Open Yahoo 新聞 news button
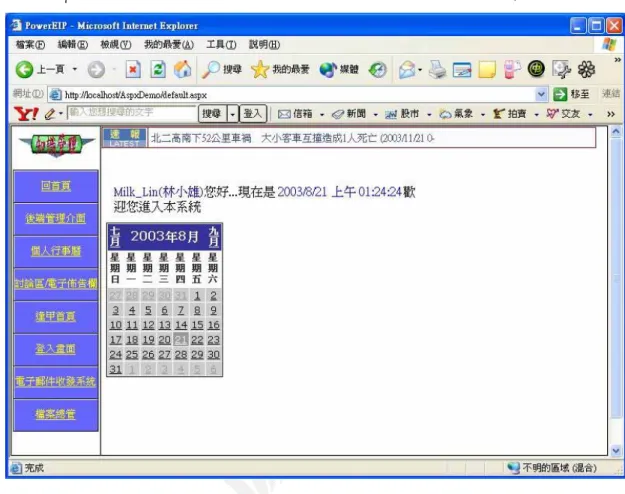 [x=349, y=114]
